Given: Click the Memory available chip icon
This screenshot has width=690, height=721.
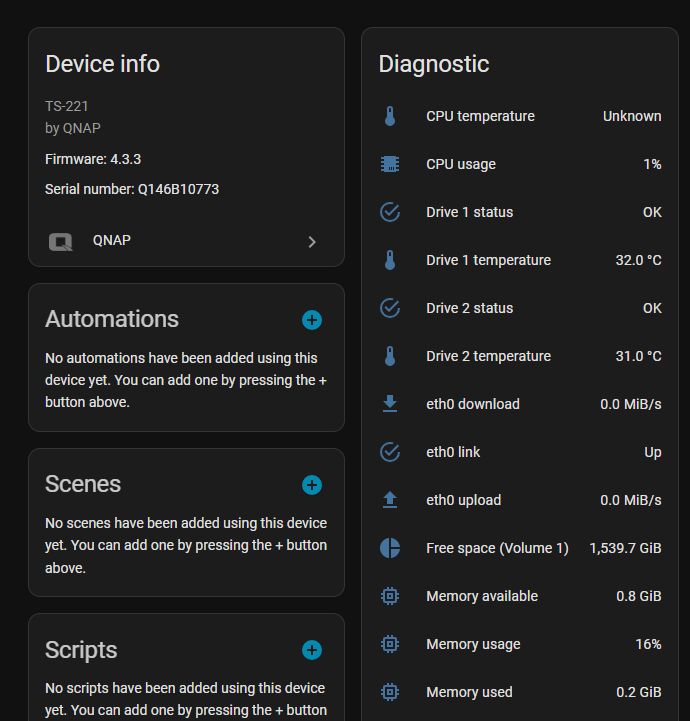Looking at the screenshot, I should pos(390,596).
